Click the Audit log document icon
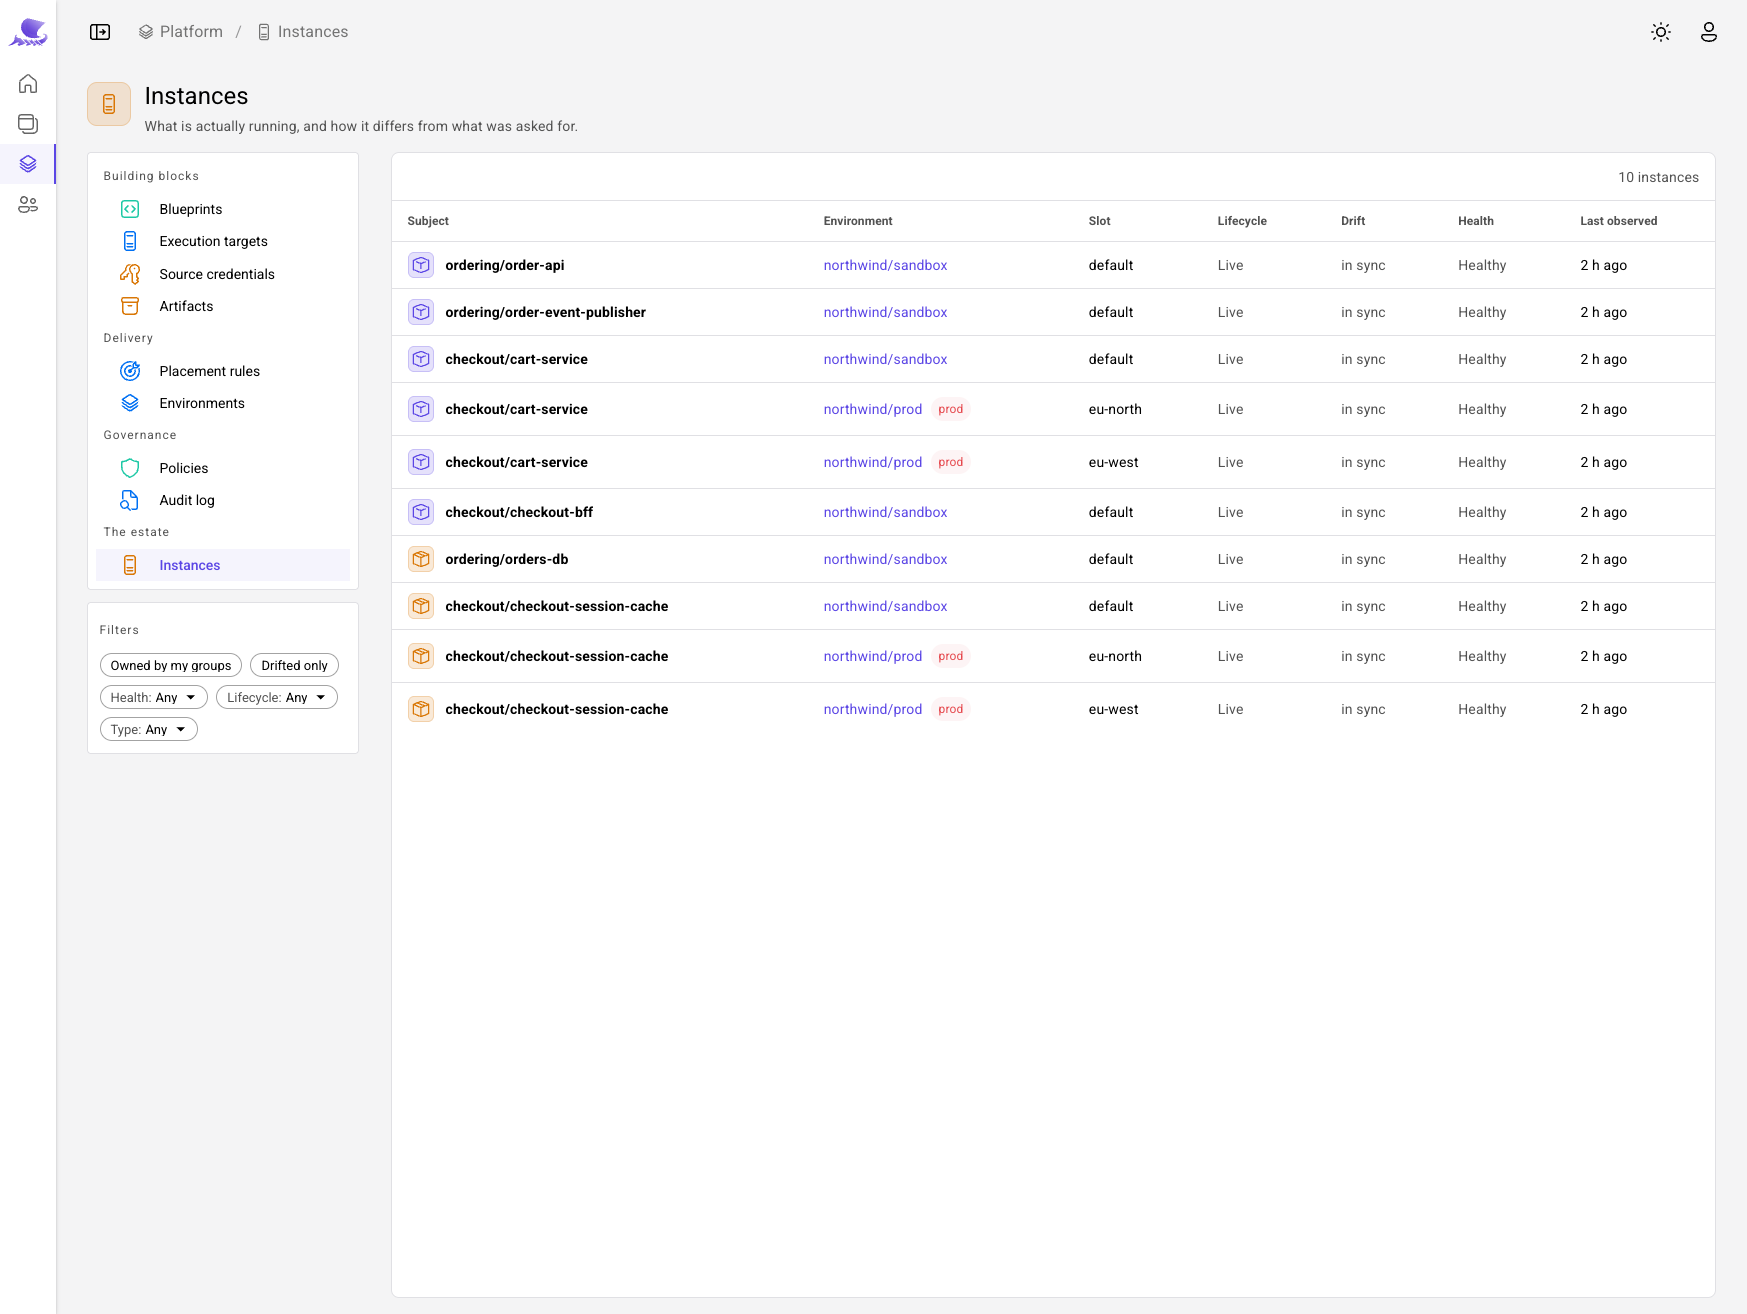 pos(130,500)
